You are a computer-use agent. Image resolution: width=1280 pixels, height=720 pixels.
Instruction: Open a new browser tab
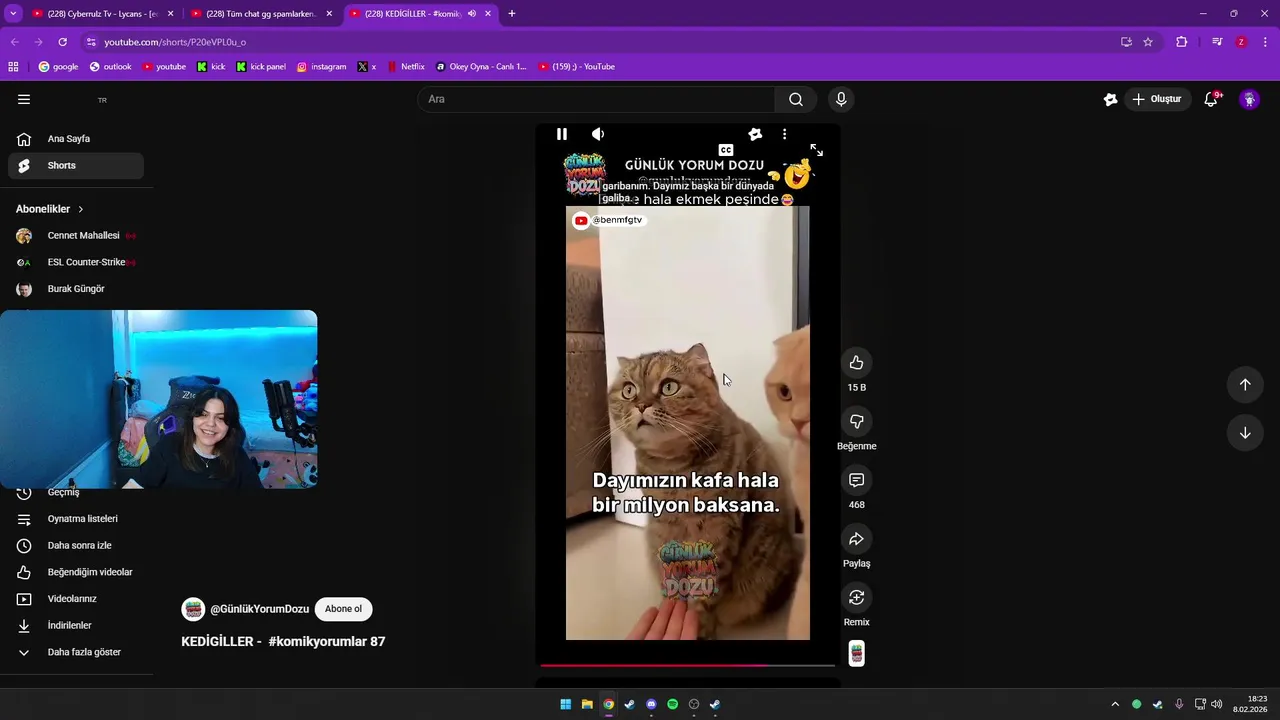512,14
